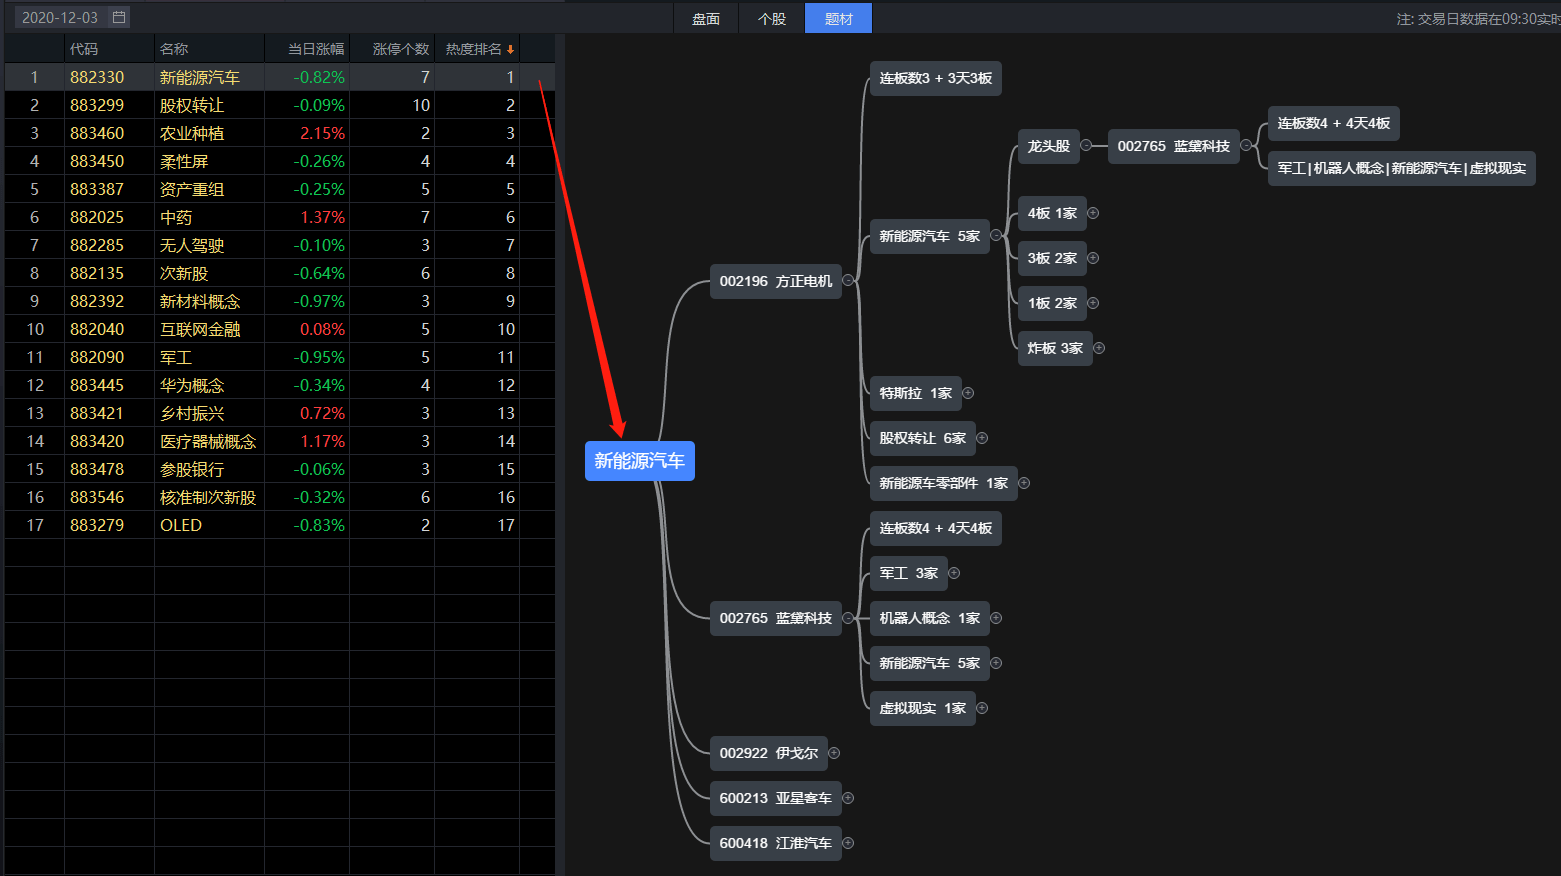Select the 参股银行 row
1561x876 pixels.
point(279,469)
